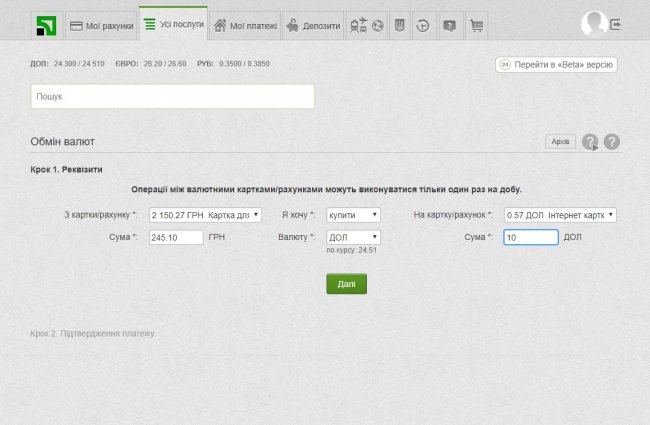650x425 pixels.
Task: Click the green PrivatBank logo
Action: pos(46,25)
